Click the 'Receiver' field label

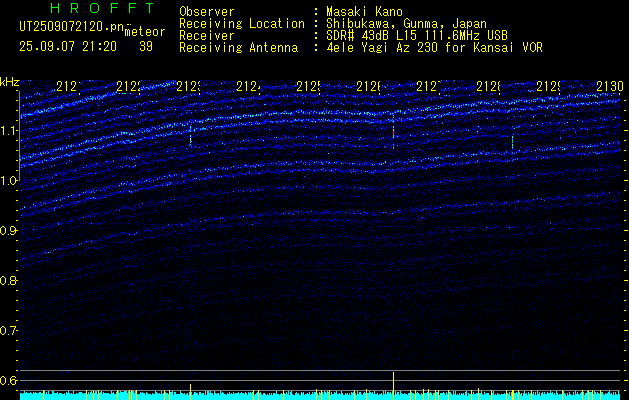tap(207, 36)
